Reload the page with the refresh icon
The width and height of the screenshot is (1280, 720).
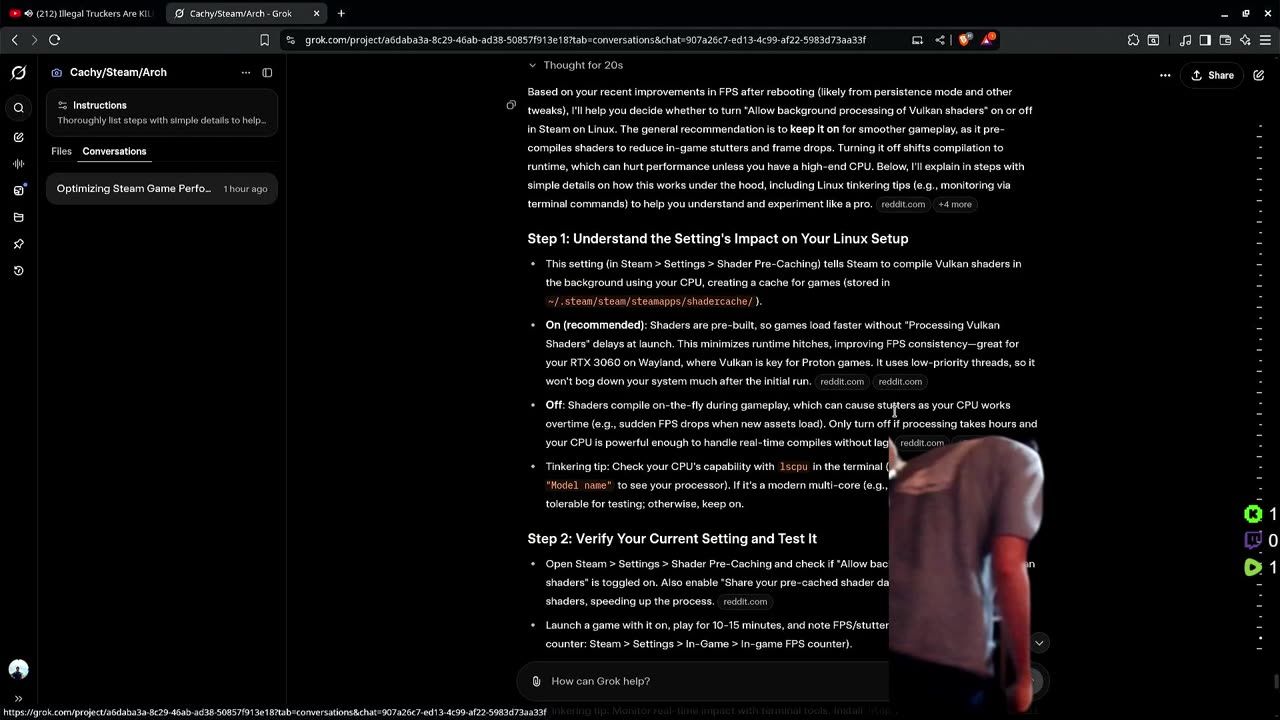tap(55, 40)
